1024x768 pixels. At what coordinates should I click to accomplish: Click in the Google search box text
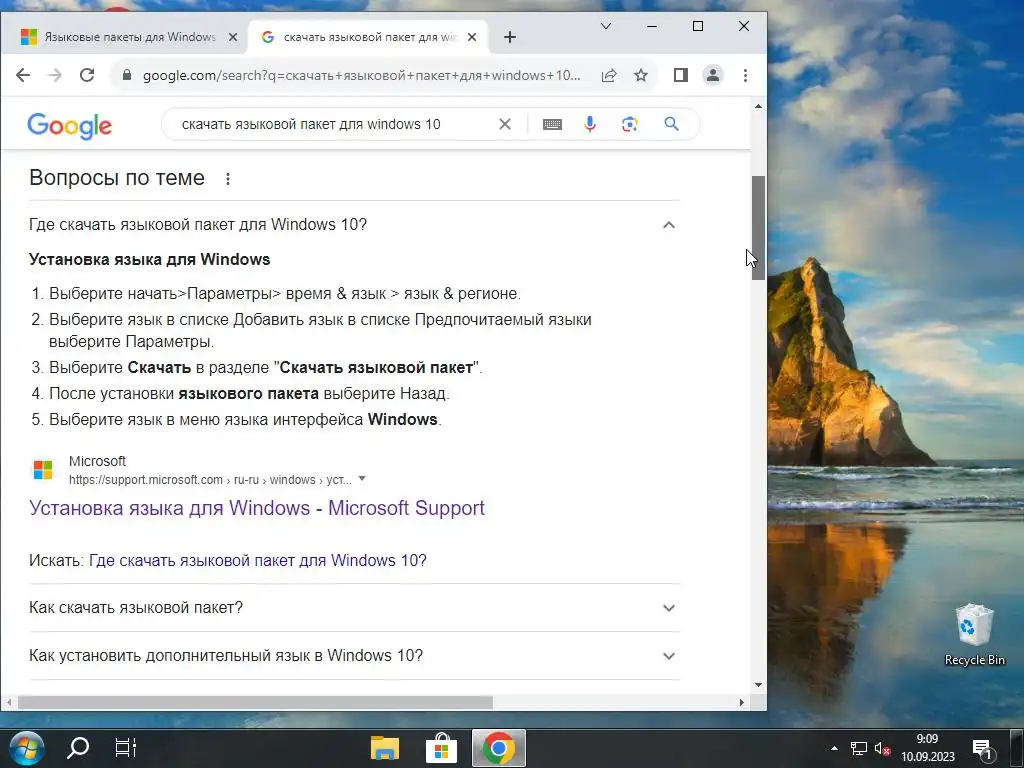coord(311,124)
